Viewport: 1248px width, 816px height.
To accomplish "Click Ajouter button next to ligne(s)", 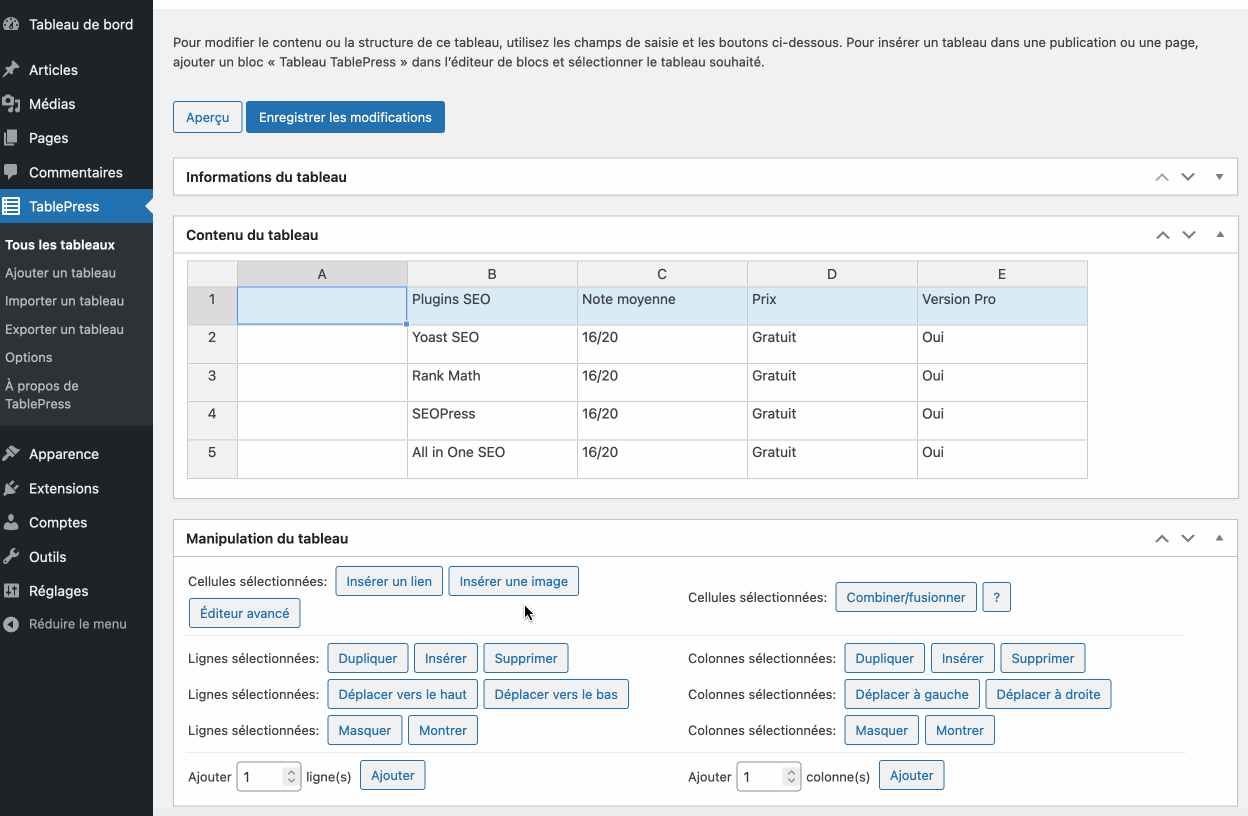I will click(x=393, y=775).
